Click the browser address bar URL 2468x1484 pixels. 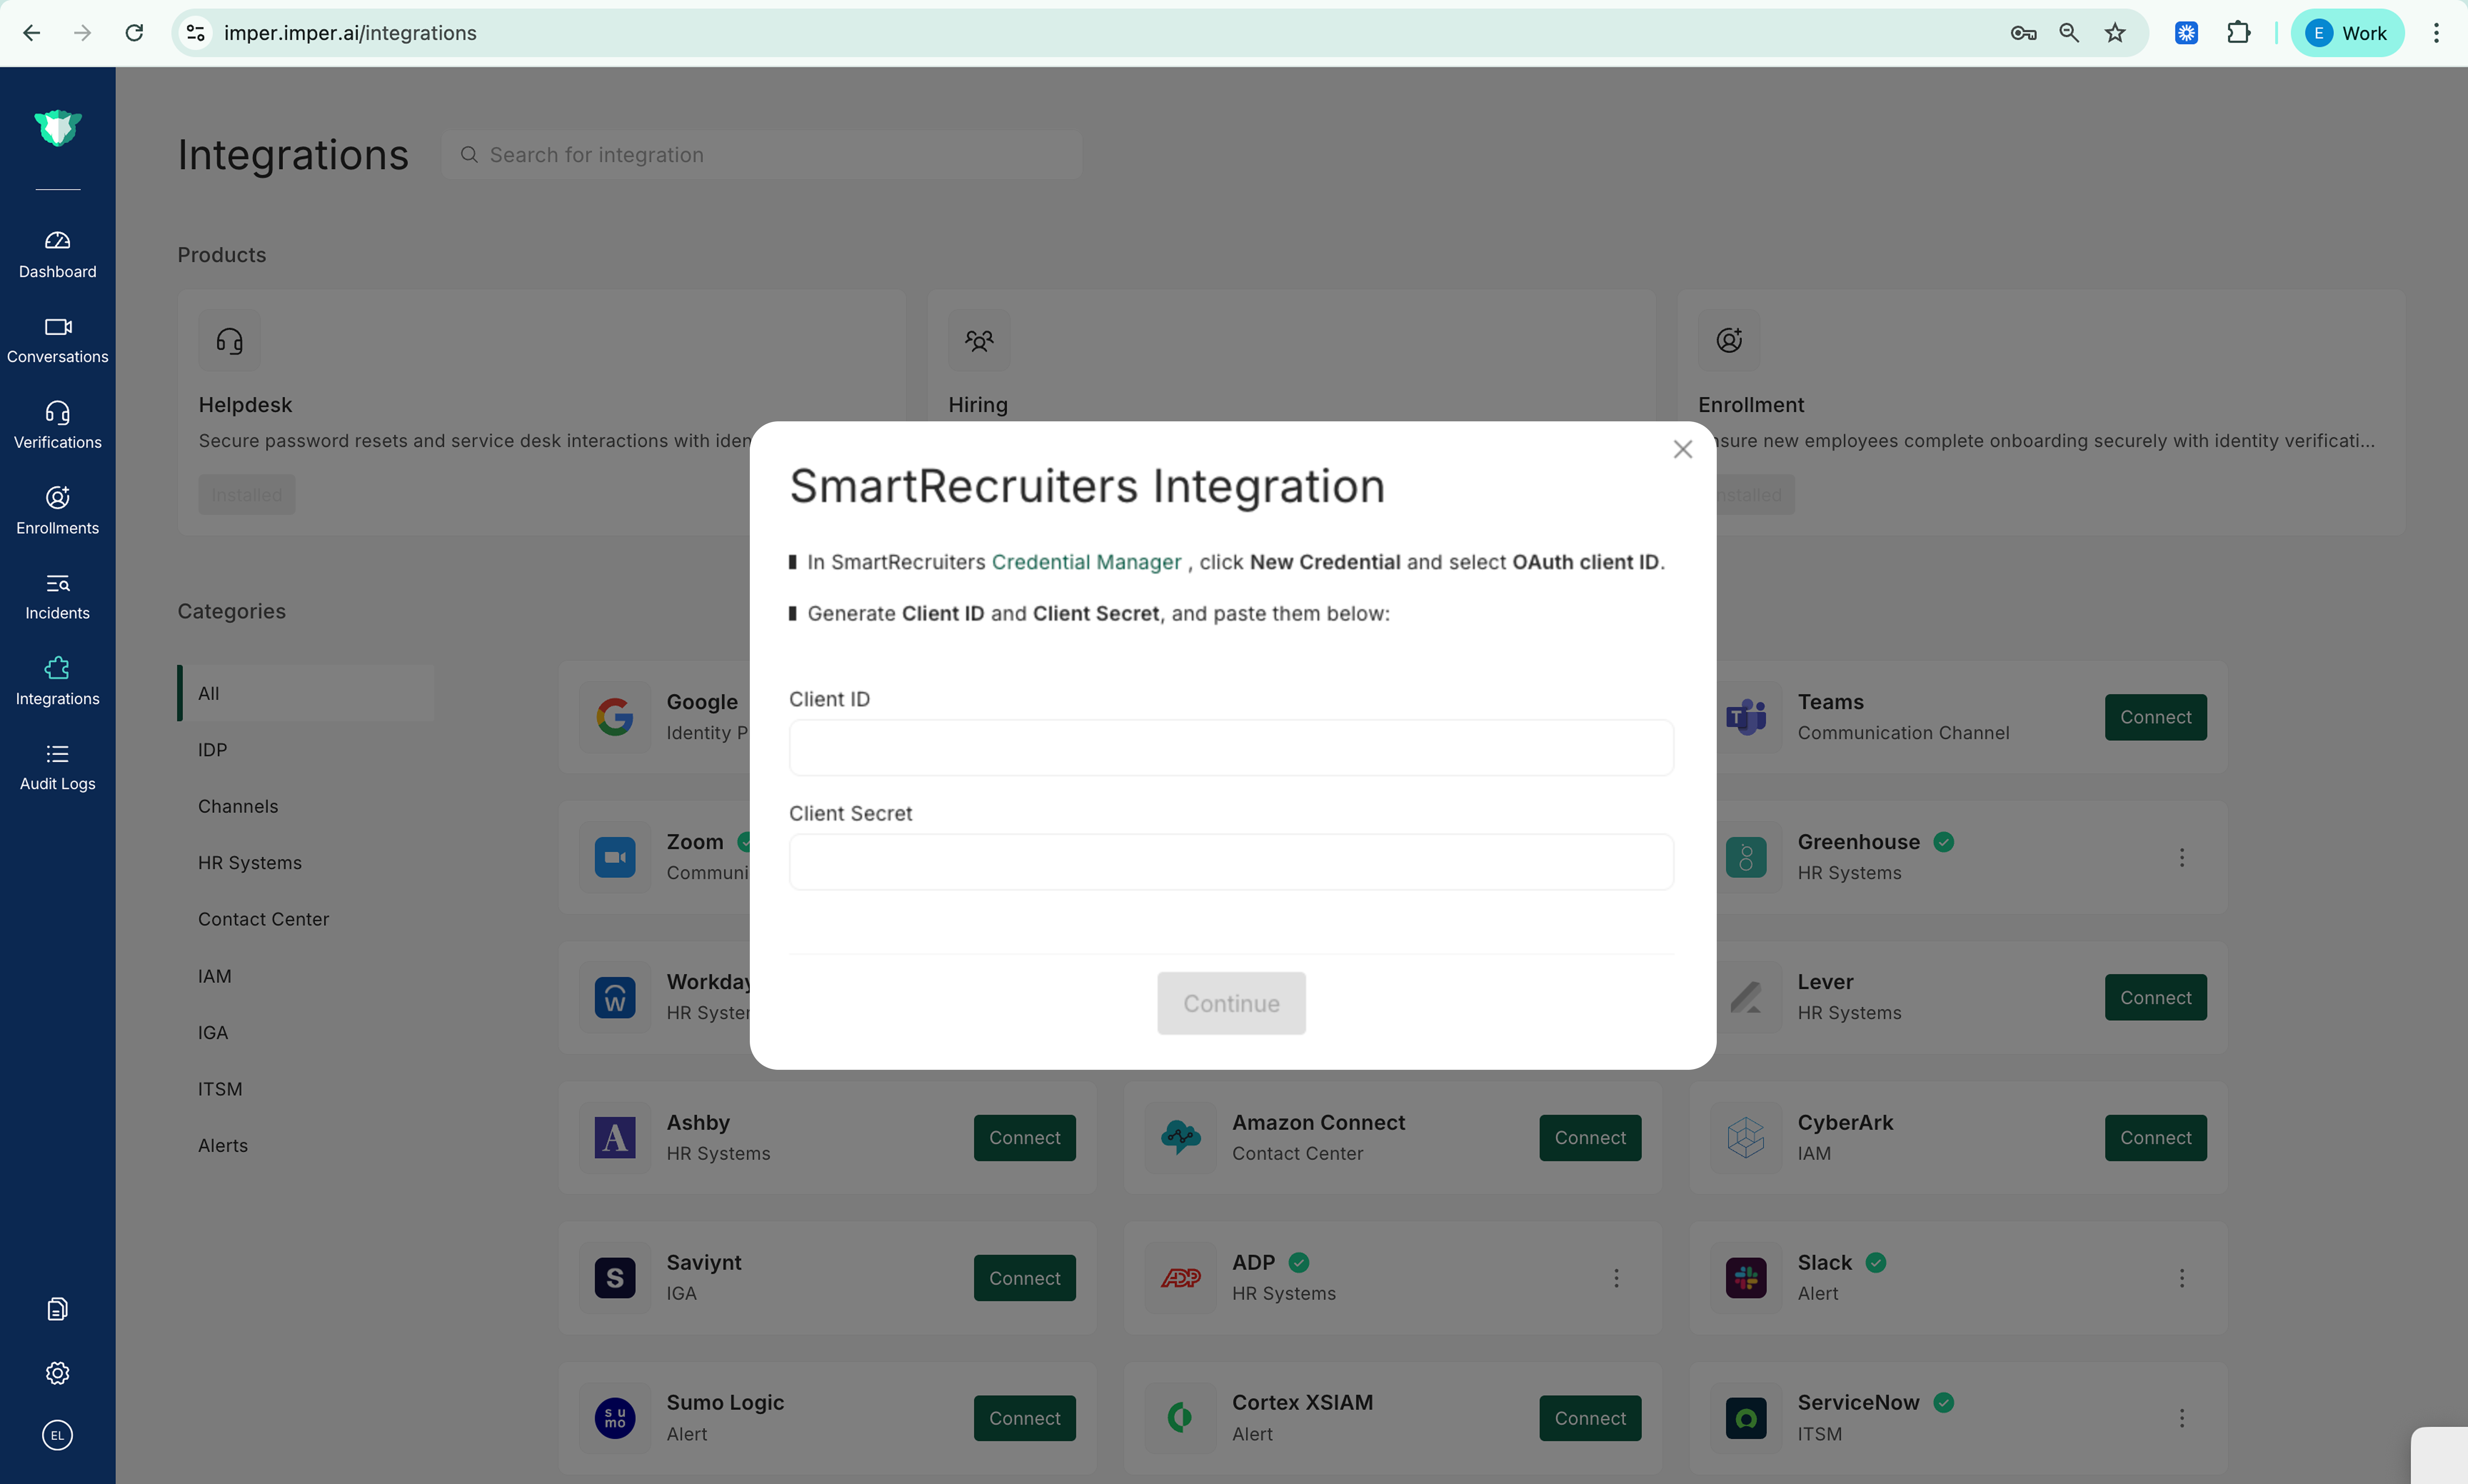tap(350, 33)
